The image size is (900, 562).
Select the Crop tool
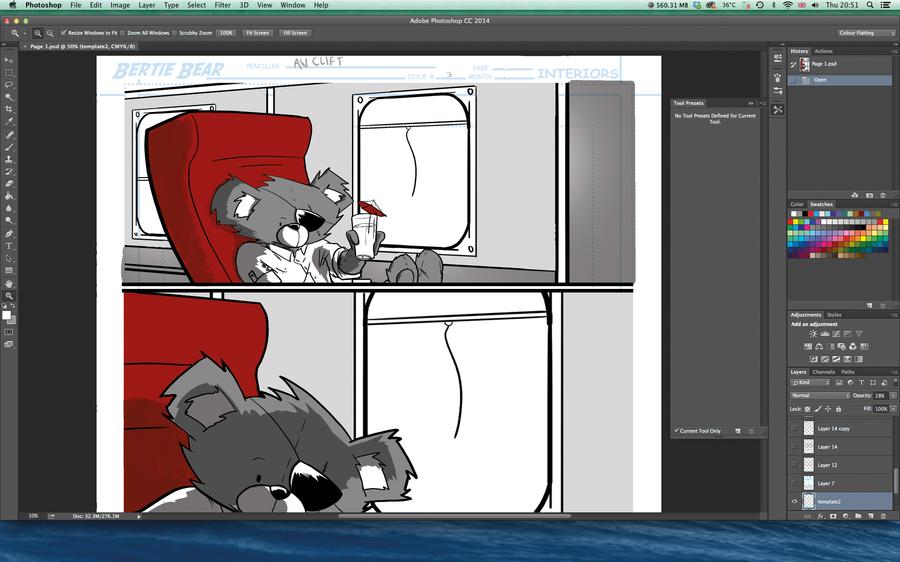[9, 109]
